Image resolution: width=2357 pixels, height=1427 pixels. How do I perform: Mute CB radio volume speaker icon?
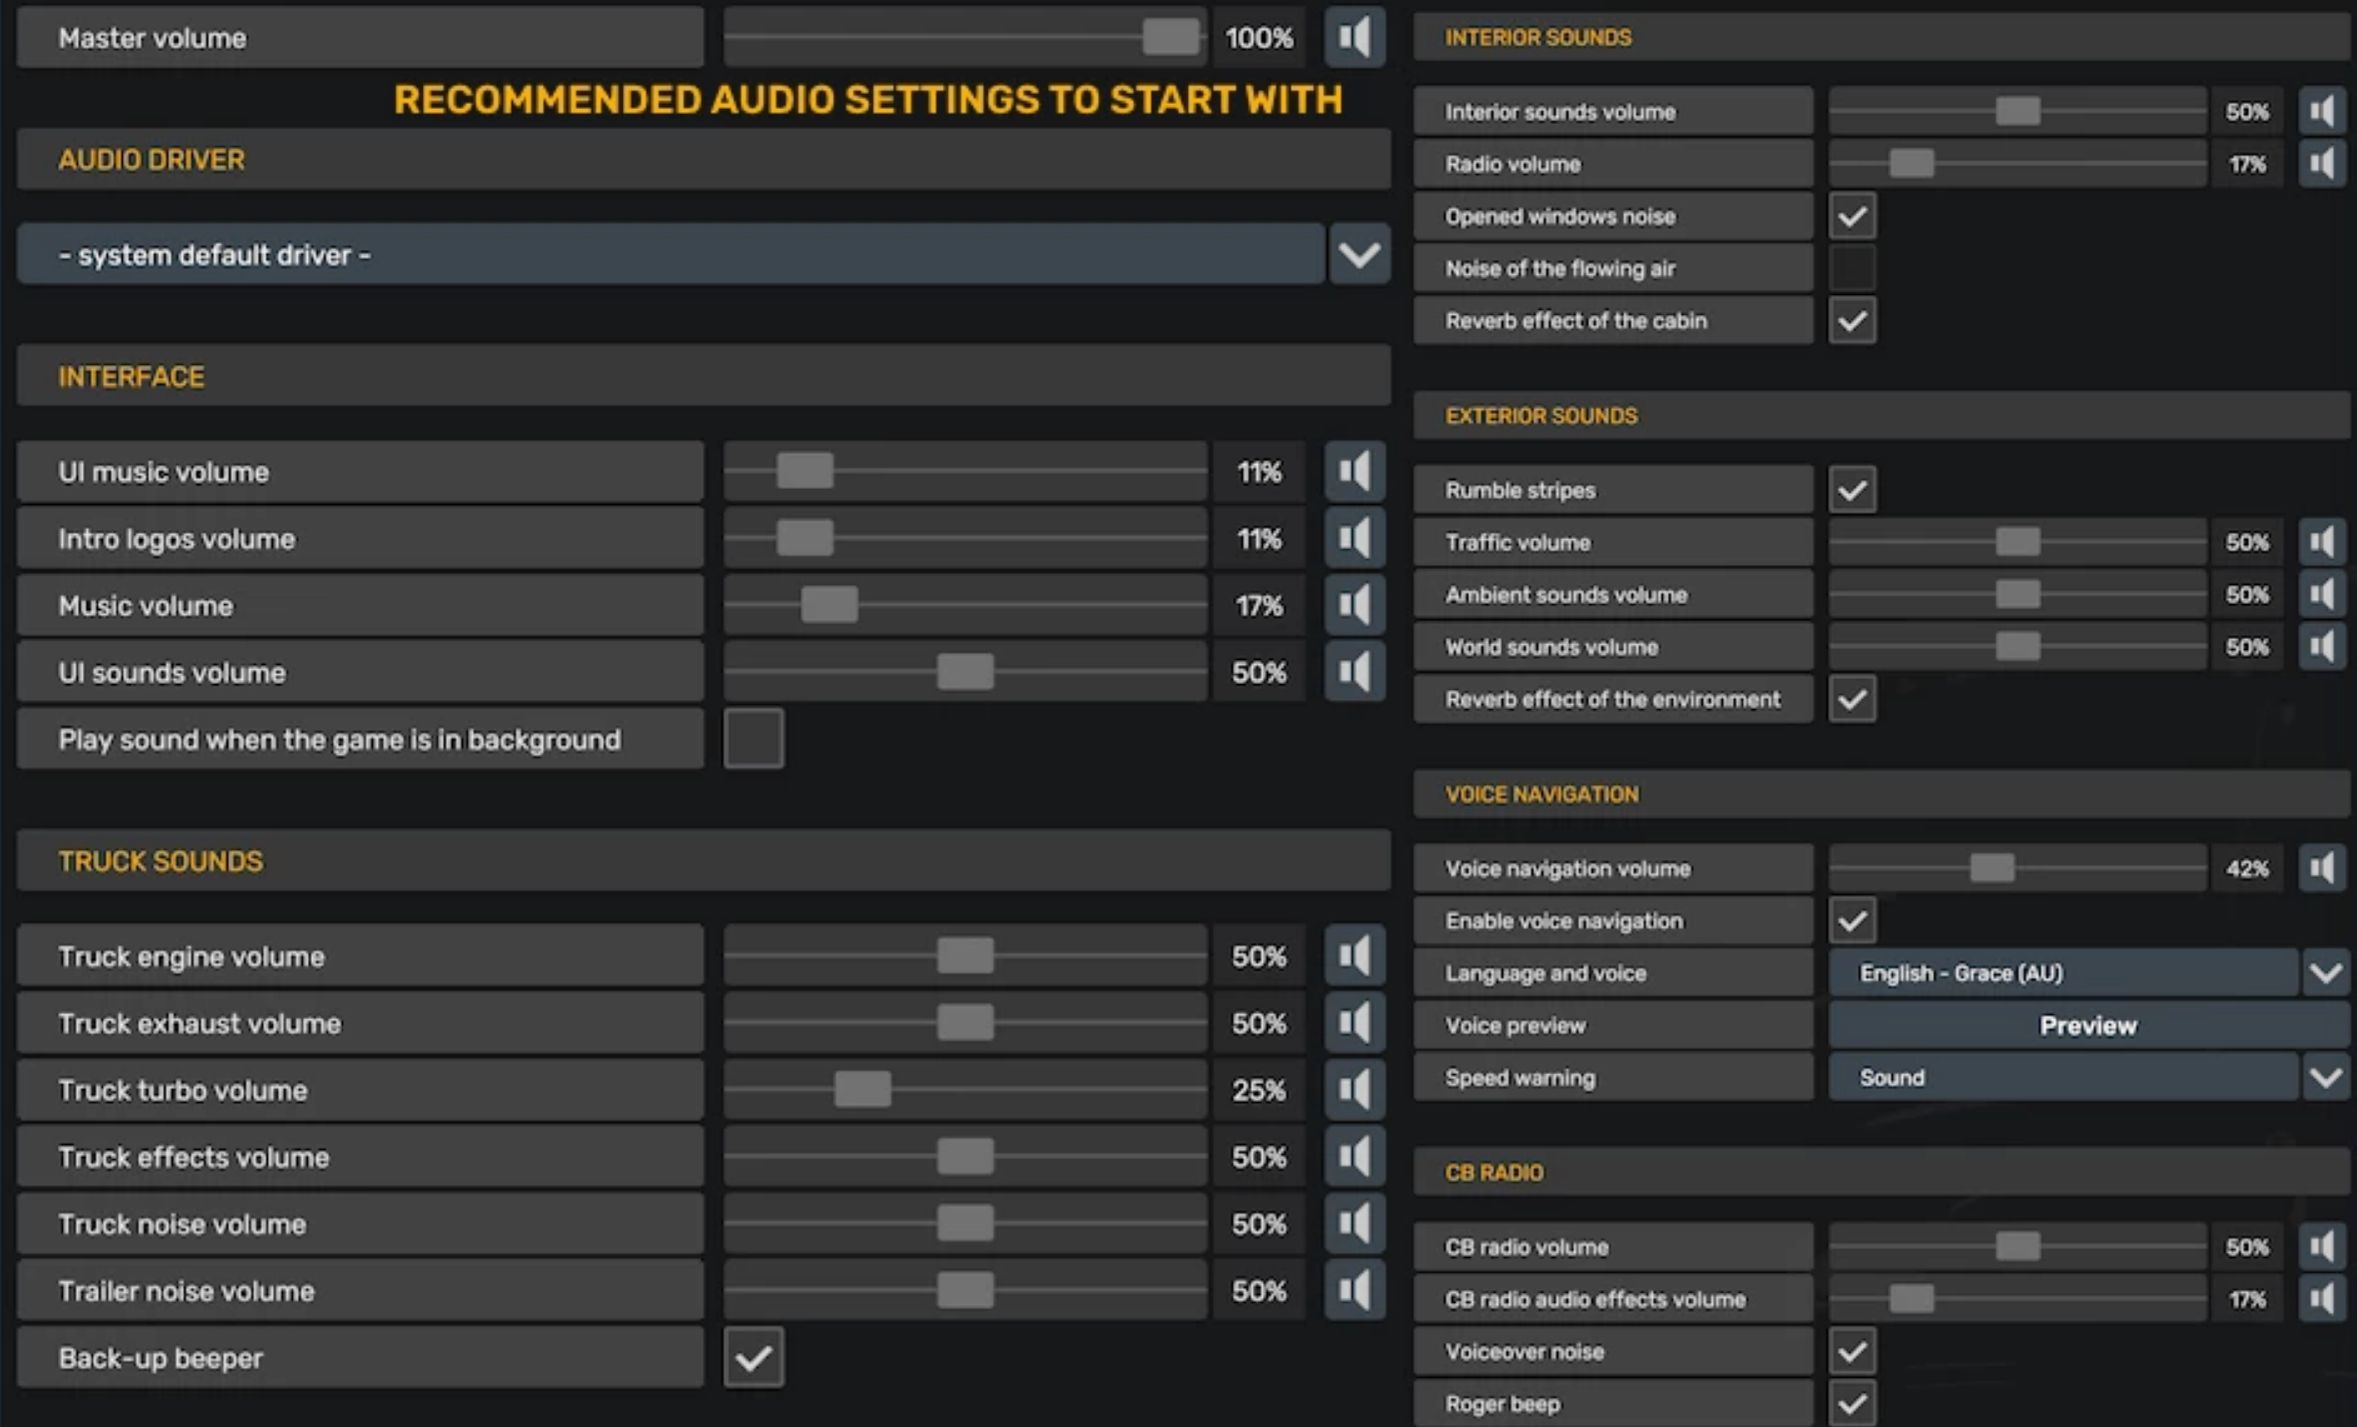click(x=2321, y=1246)
